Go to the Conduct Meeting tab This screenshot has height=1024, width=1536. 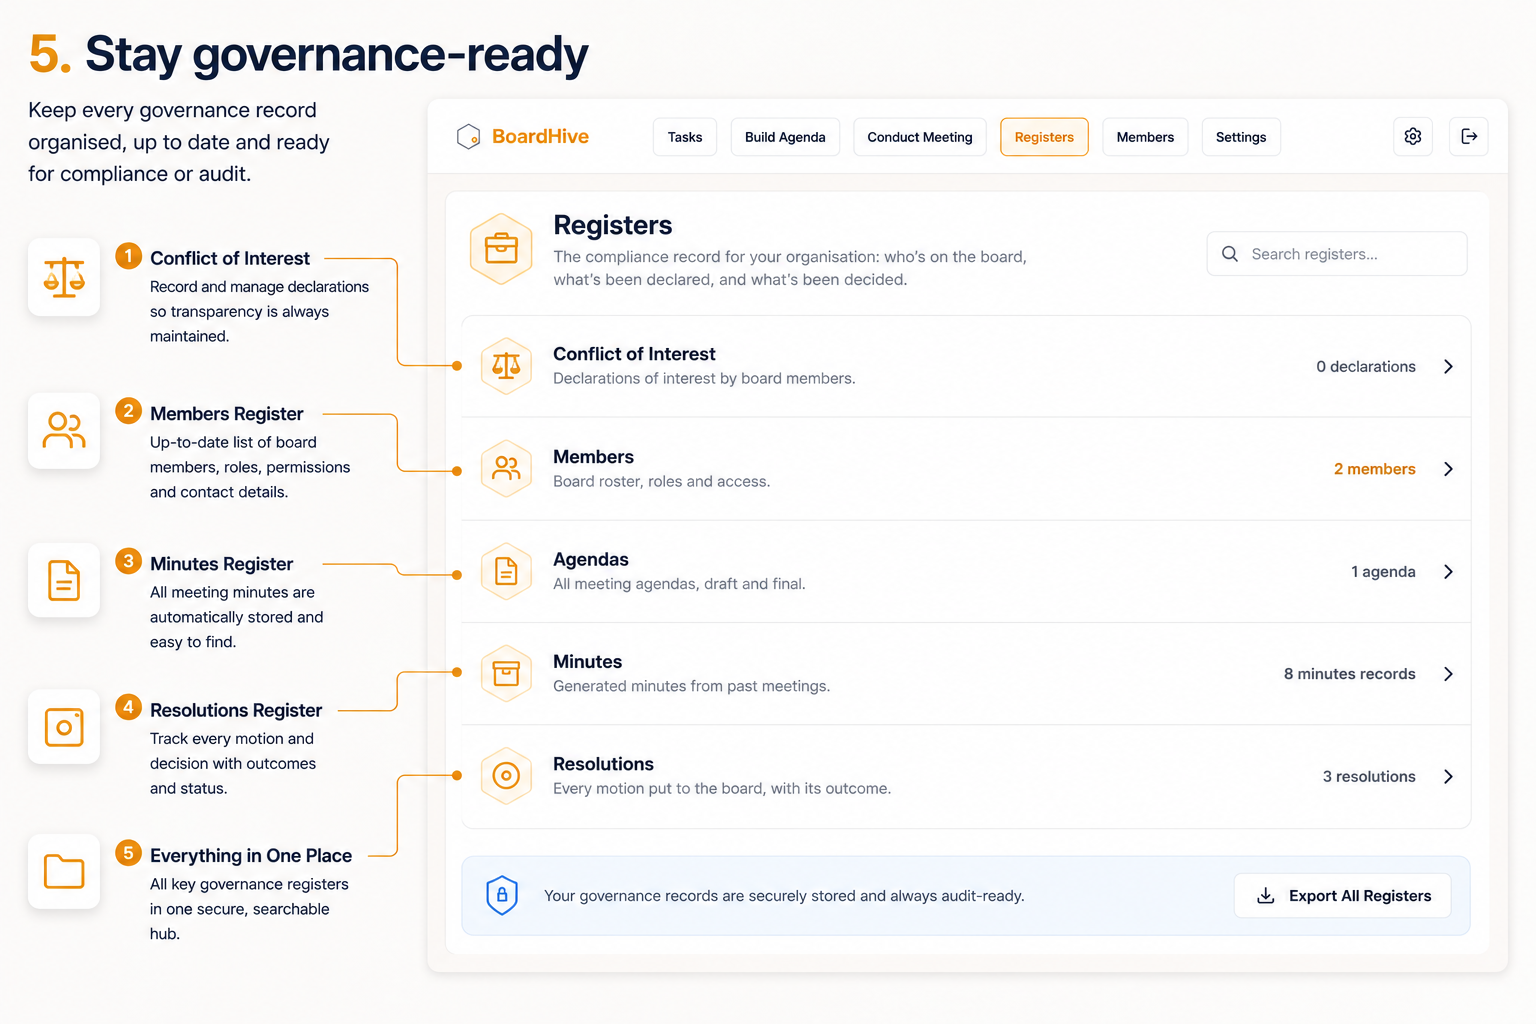(x=920, y=137)
